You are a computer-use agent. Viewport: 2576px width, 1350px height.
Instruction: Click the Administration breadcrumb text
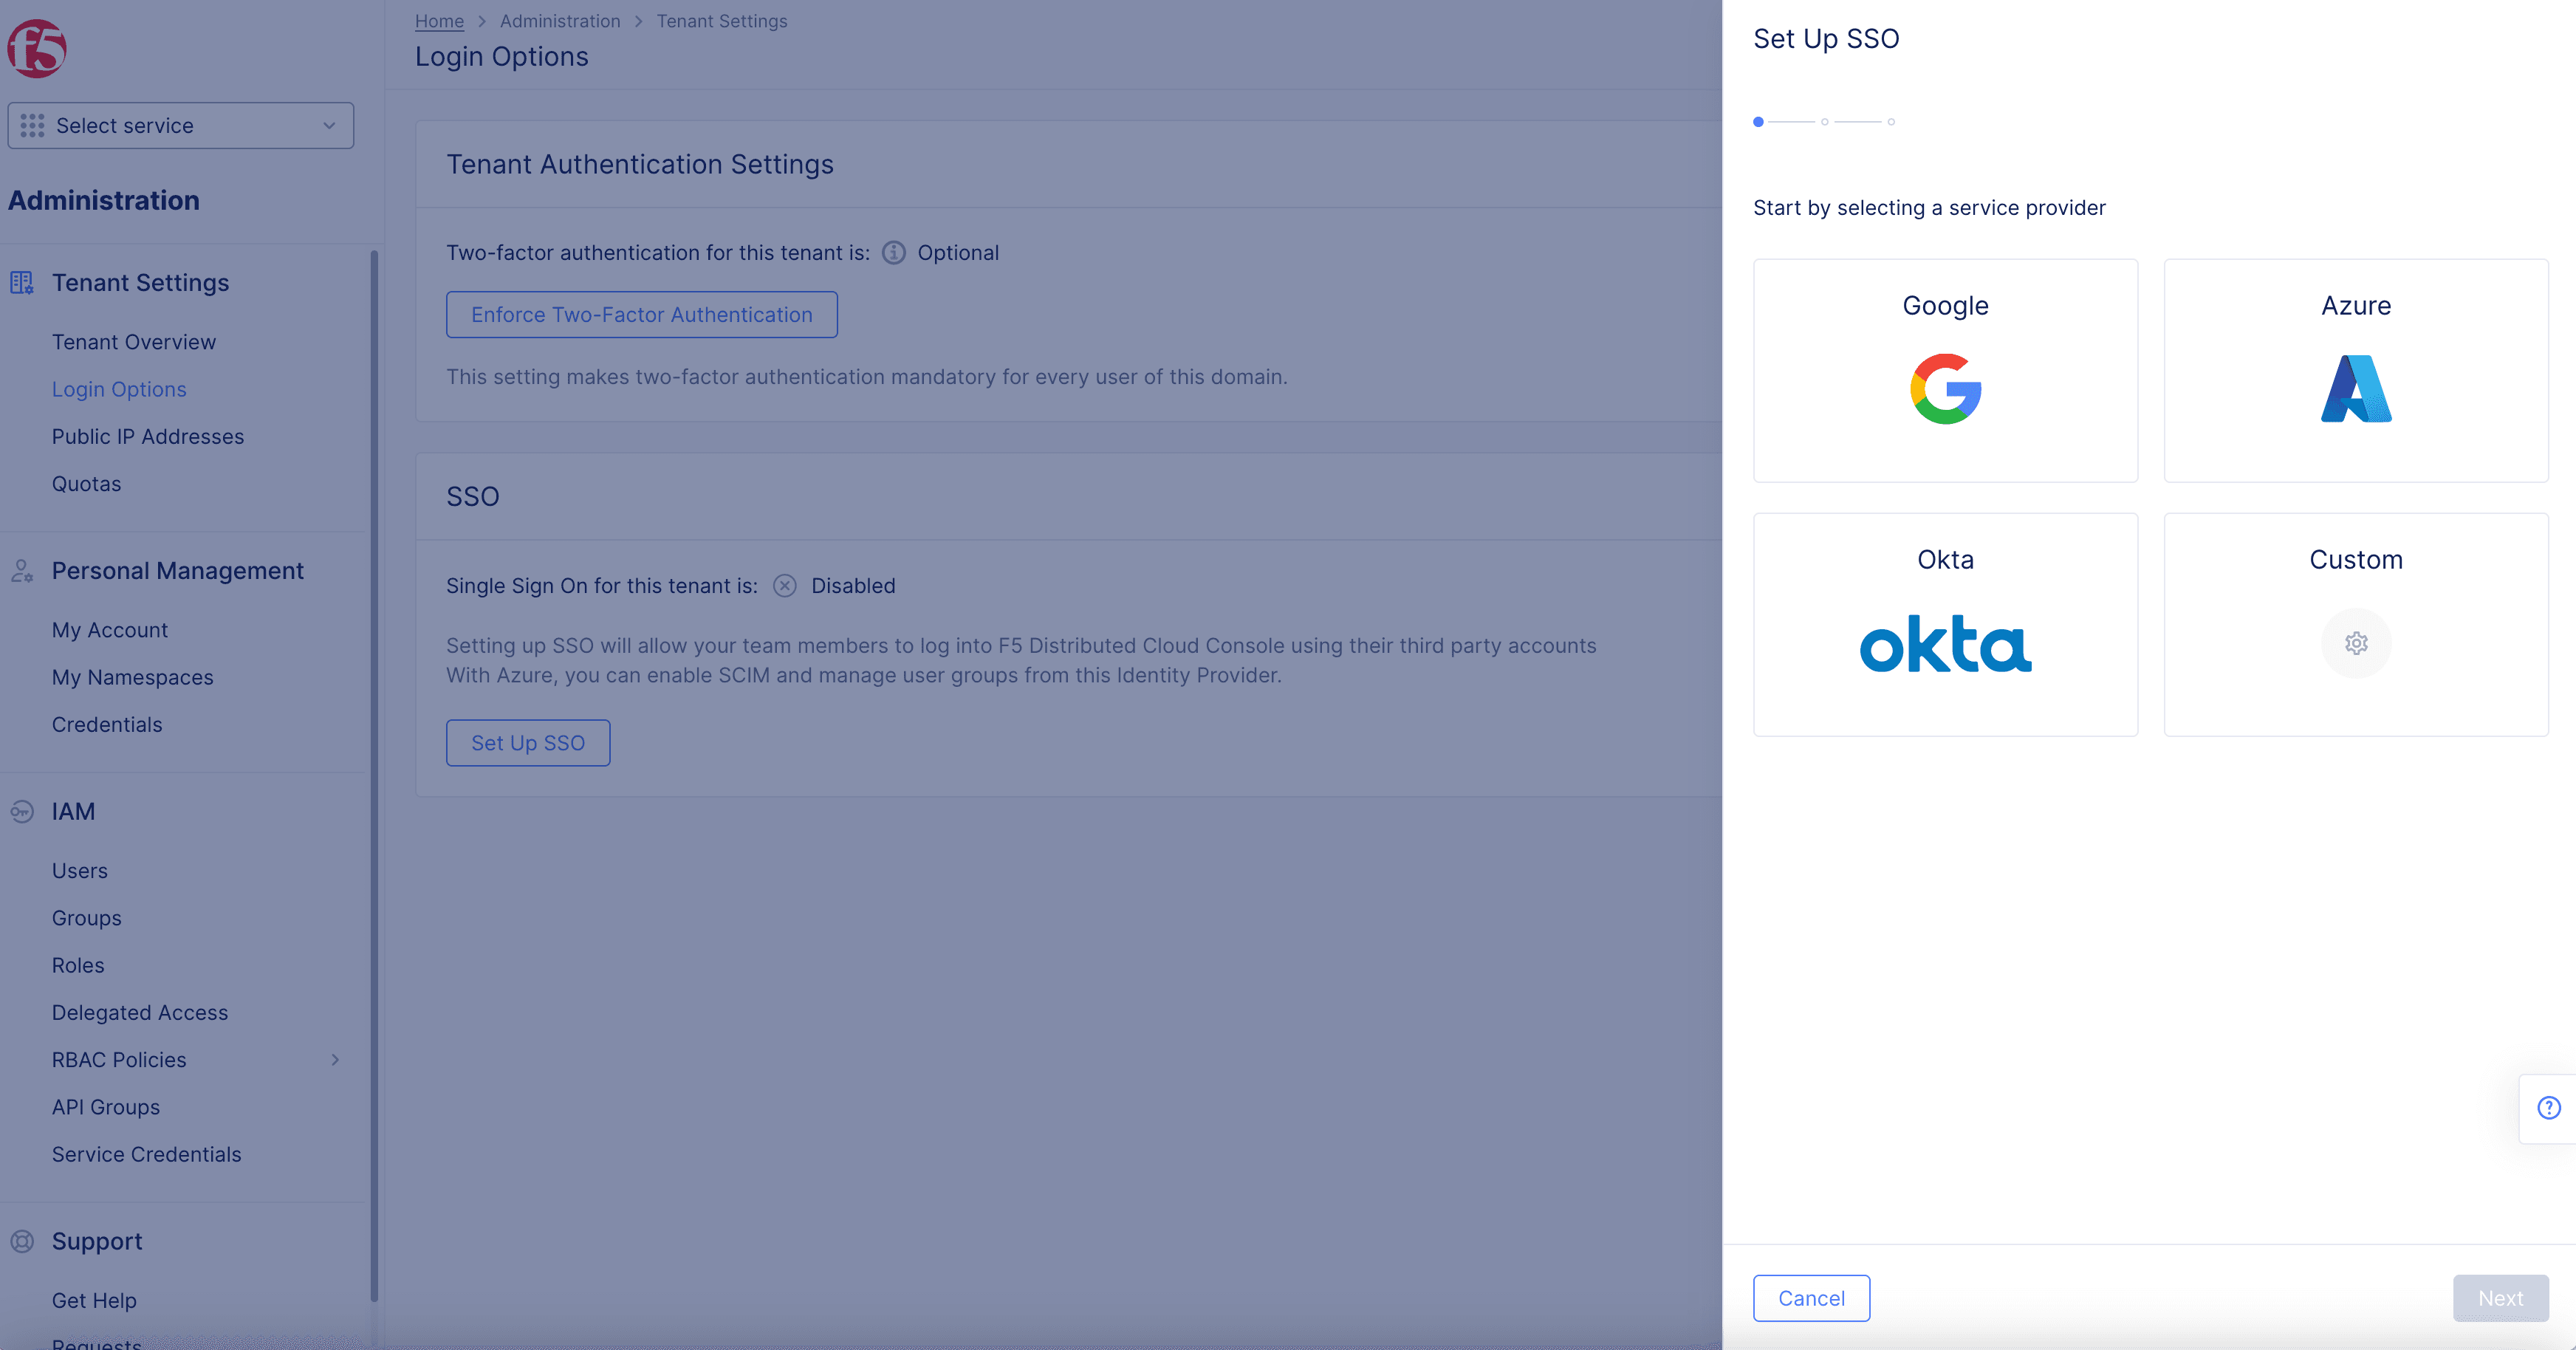coord(560,21)
